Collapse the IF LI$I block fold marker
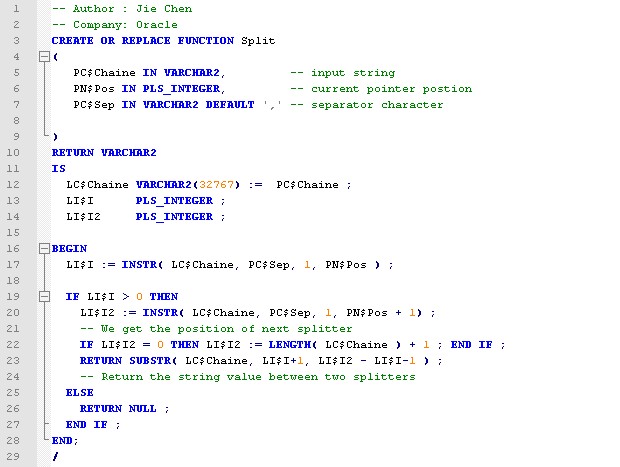 click(43, 297)
